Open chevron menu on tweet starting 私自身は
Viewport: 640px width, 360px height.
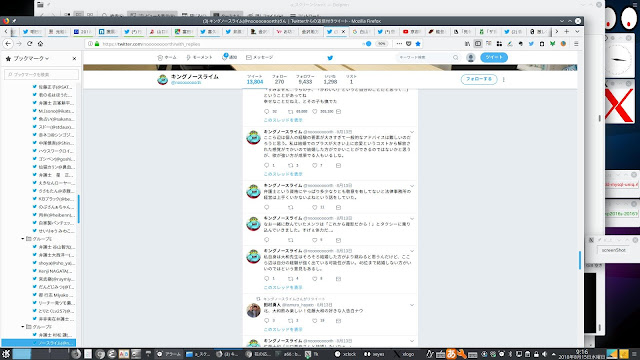pyautogui.click(x=411, y=251)
